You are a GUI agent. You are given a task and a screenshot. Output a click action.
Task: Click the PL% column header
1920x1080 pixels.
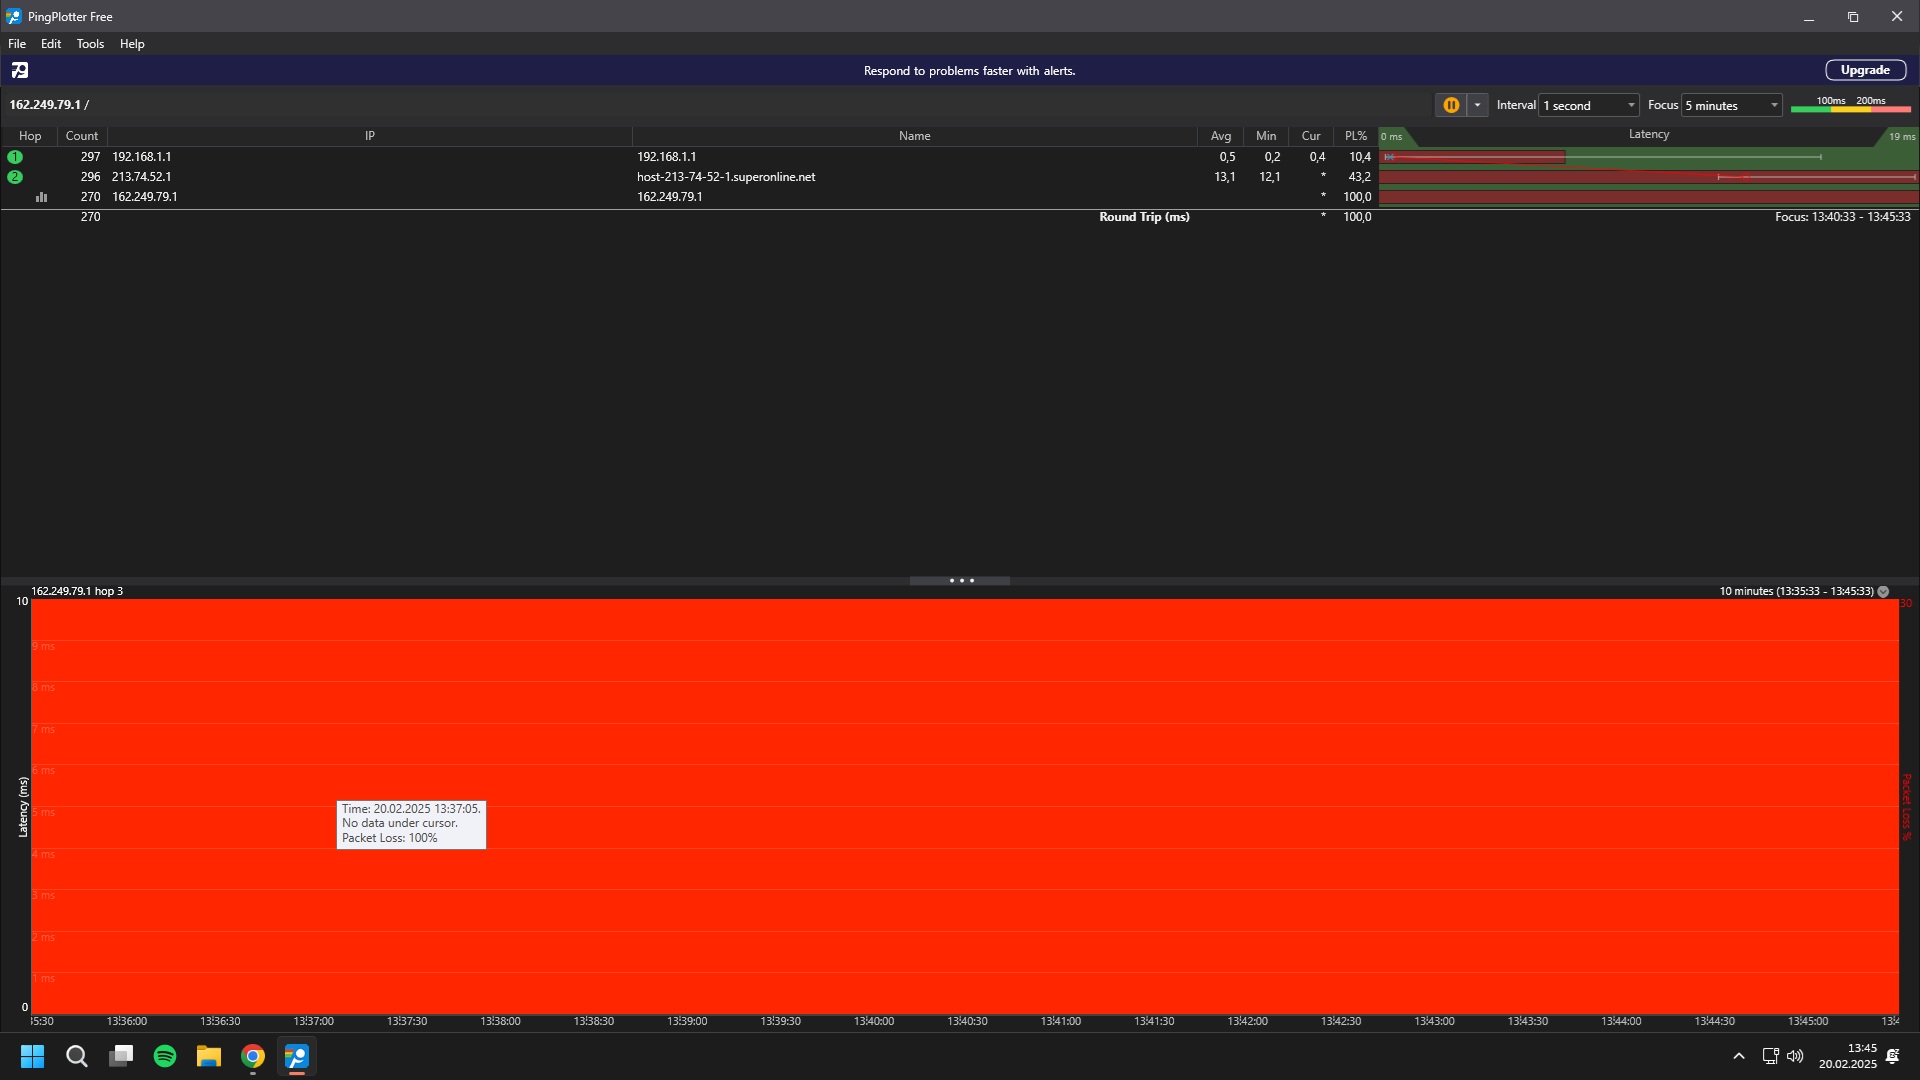click(x=1355, y=136)
